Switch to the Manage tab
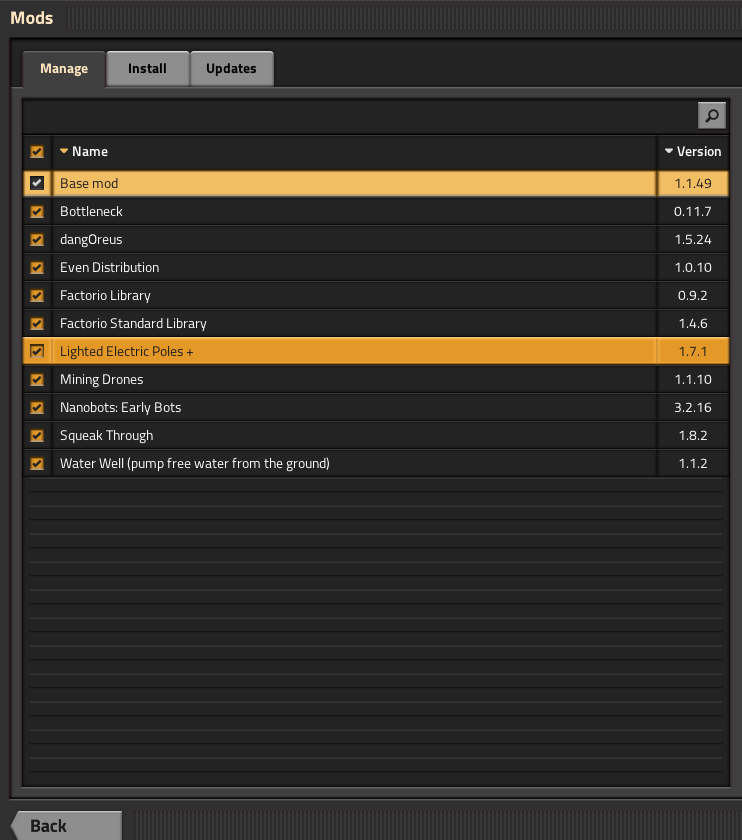Screen dimensions: 742x840 coord(64,69)
